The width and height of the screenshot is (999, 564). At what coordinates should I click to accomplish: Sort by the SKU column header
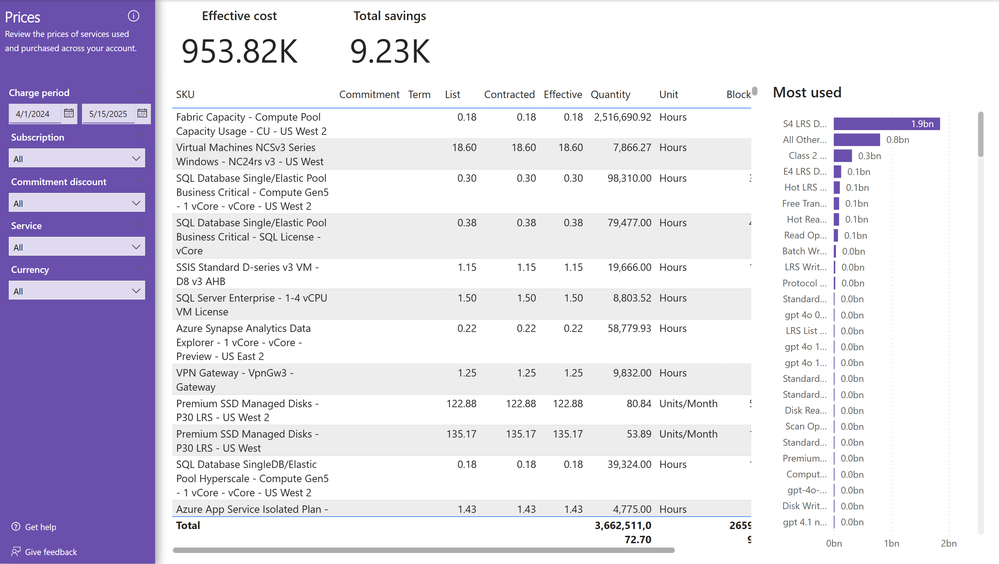point(185,94)
